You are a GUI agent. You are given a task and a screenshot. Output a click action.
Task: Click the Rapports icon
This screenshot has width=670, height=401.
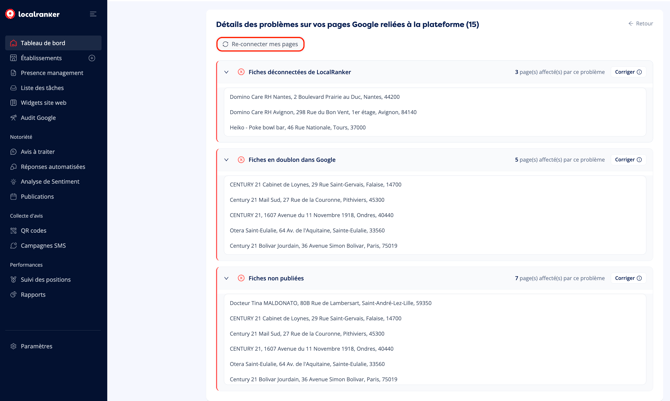click(x=13, y=295)
